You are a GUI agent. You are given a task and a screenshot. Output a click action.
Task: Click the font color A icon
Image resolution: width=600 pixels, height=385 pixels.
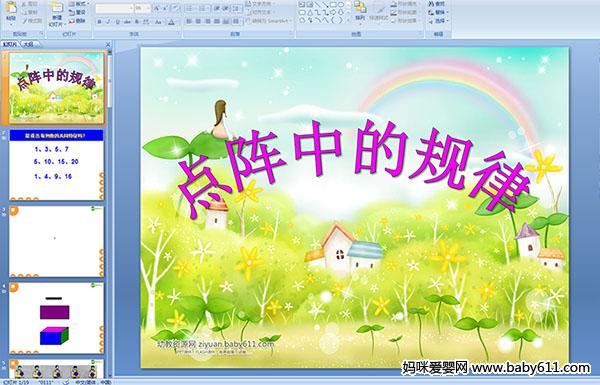[x=171, y=22]
